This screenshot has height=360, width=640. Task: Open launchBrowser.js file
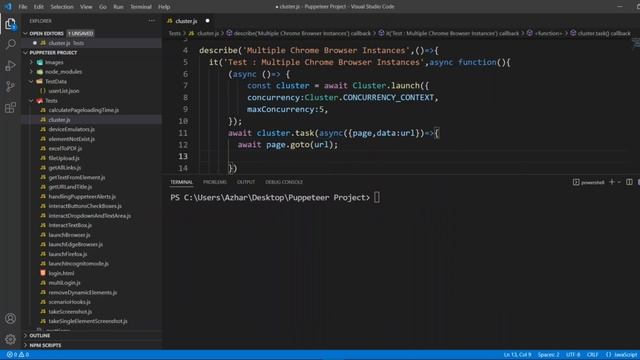[x=69, y=235]
